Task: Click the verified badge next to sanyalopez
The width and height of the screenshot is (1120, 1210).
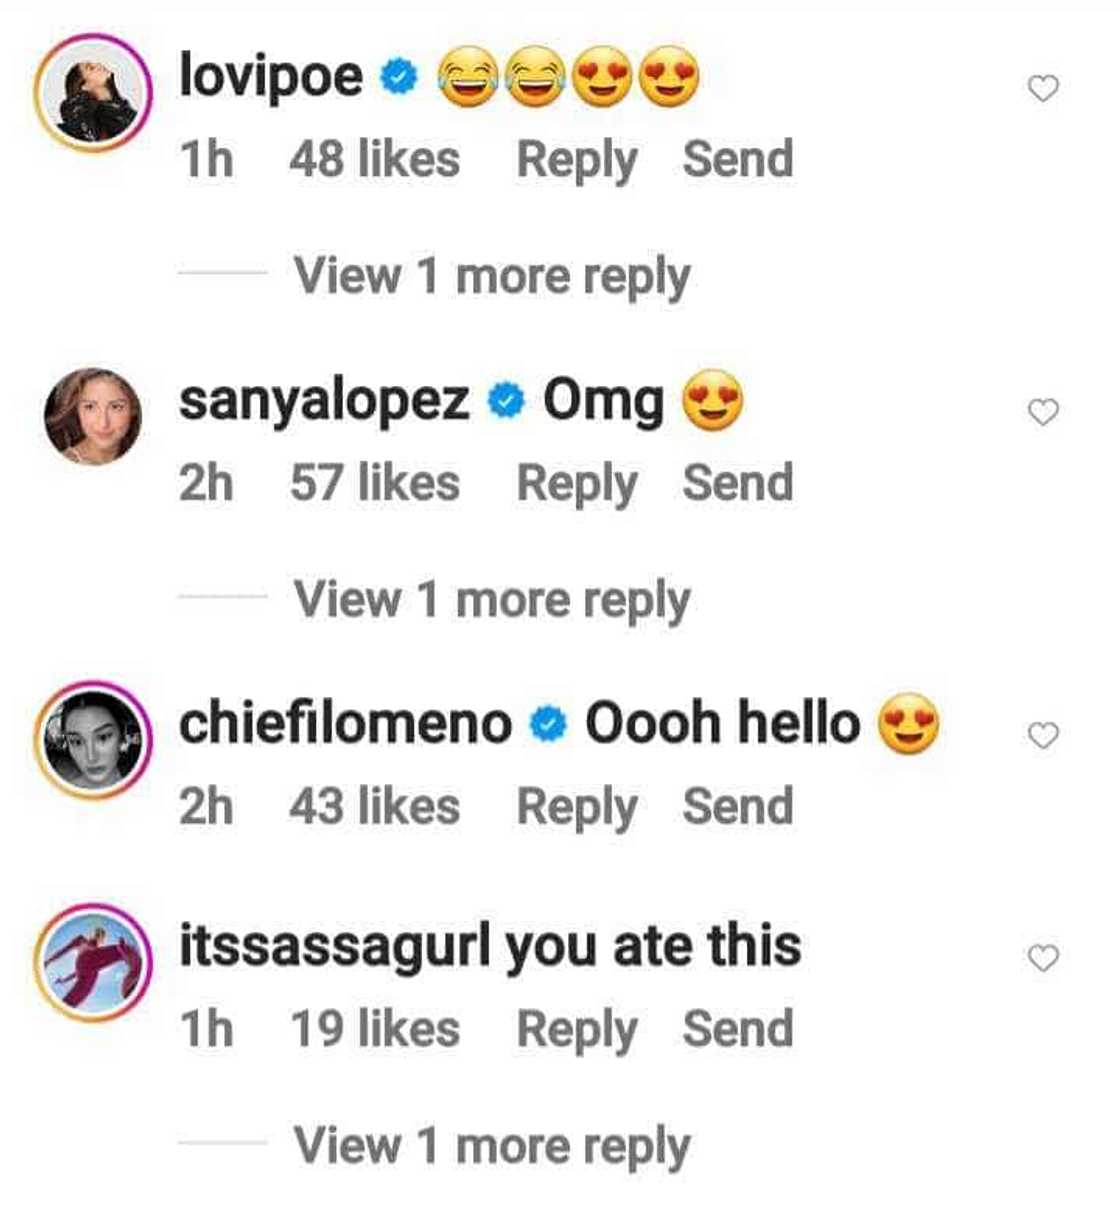Action: click(506, 400)
